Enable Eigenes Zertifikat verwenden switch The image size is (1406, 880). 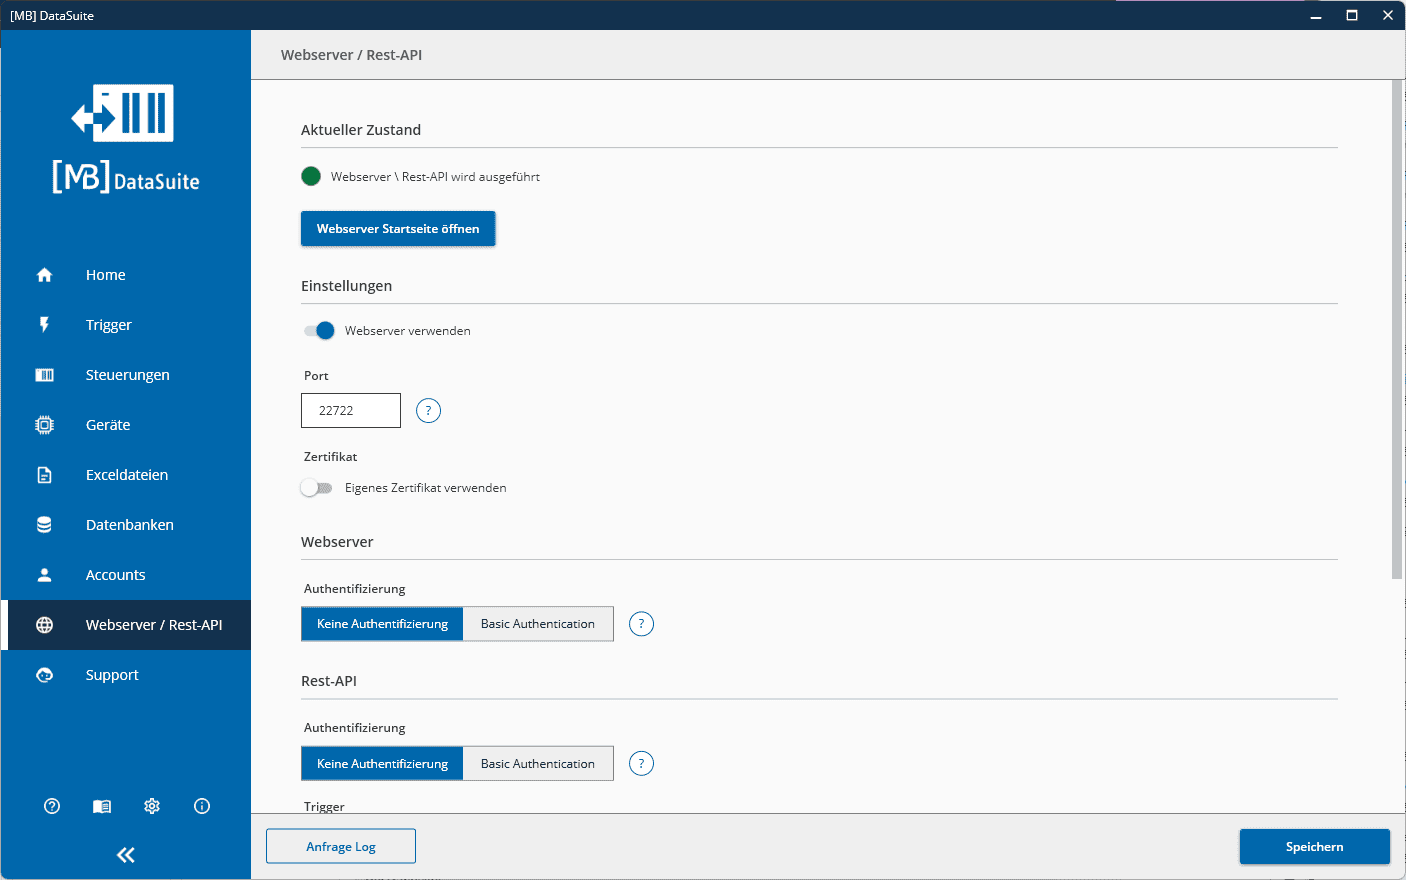pyautogui.click(x=317, y=488)
